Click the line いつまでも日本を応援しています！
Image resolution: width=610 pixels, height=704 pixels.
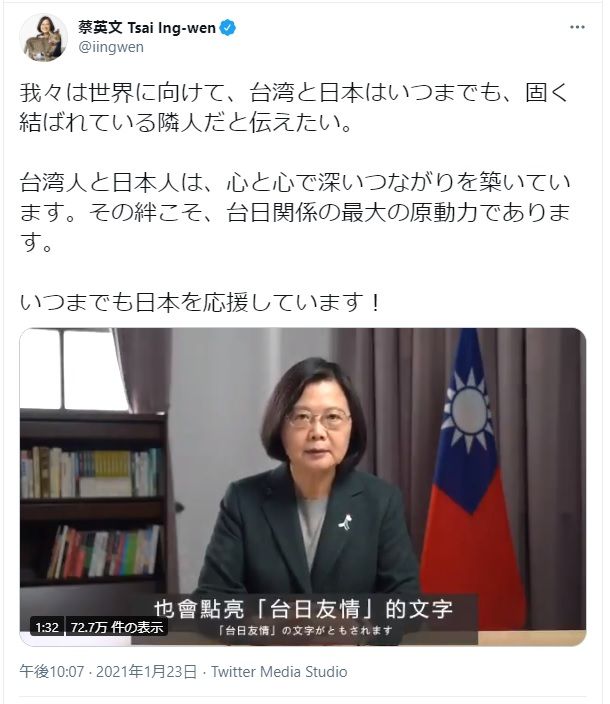(x=200, y=302)
